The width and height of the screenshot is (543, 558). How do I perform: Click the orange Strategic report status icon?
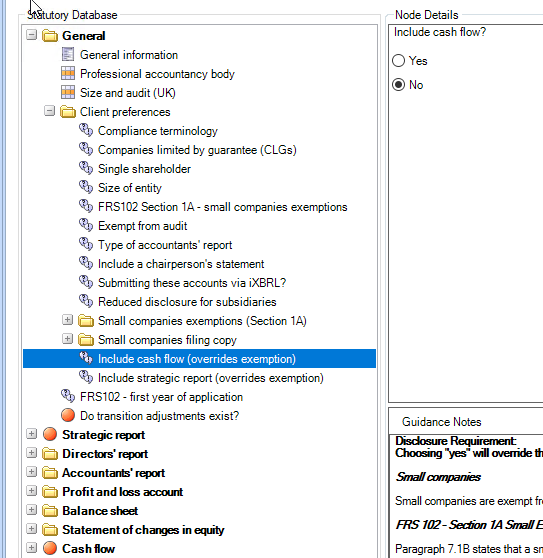pos(50,434)
